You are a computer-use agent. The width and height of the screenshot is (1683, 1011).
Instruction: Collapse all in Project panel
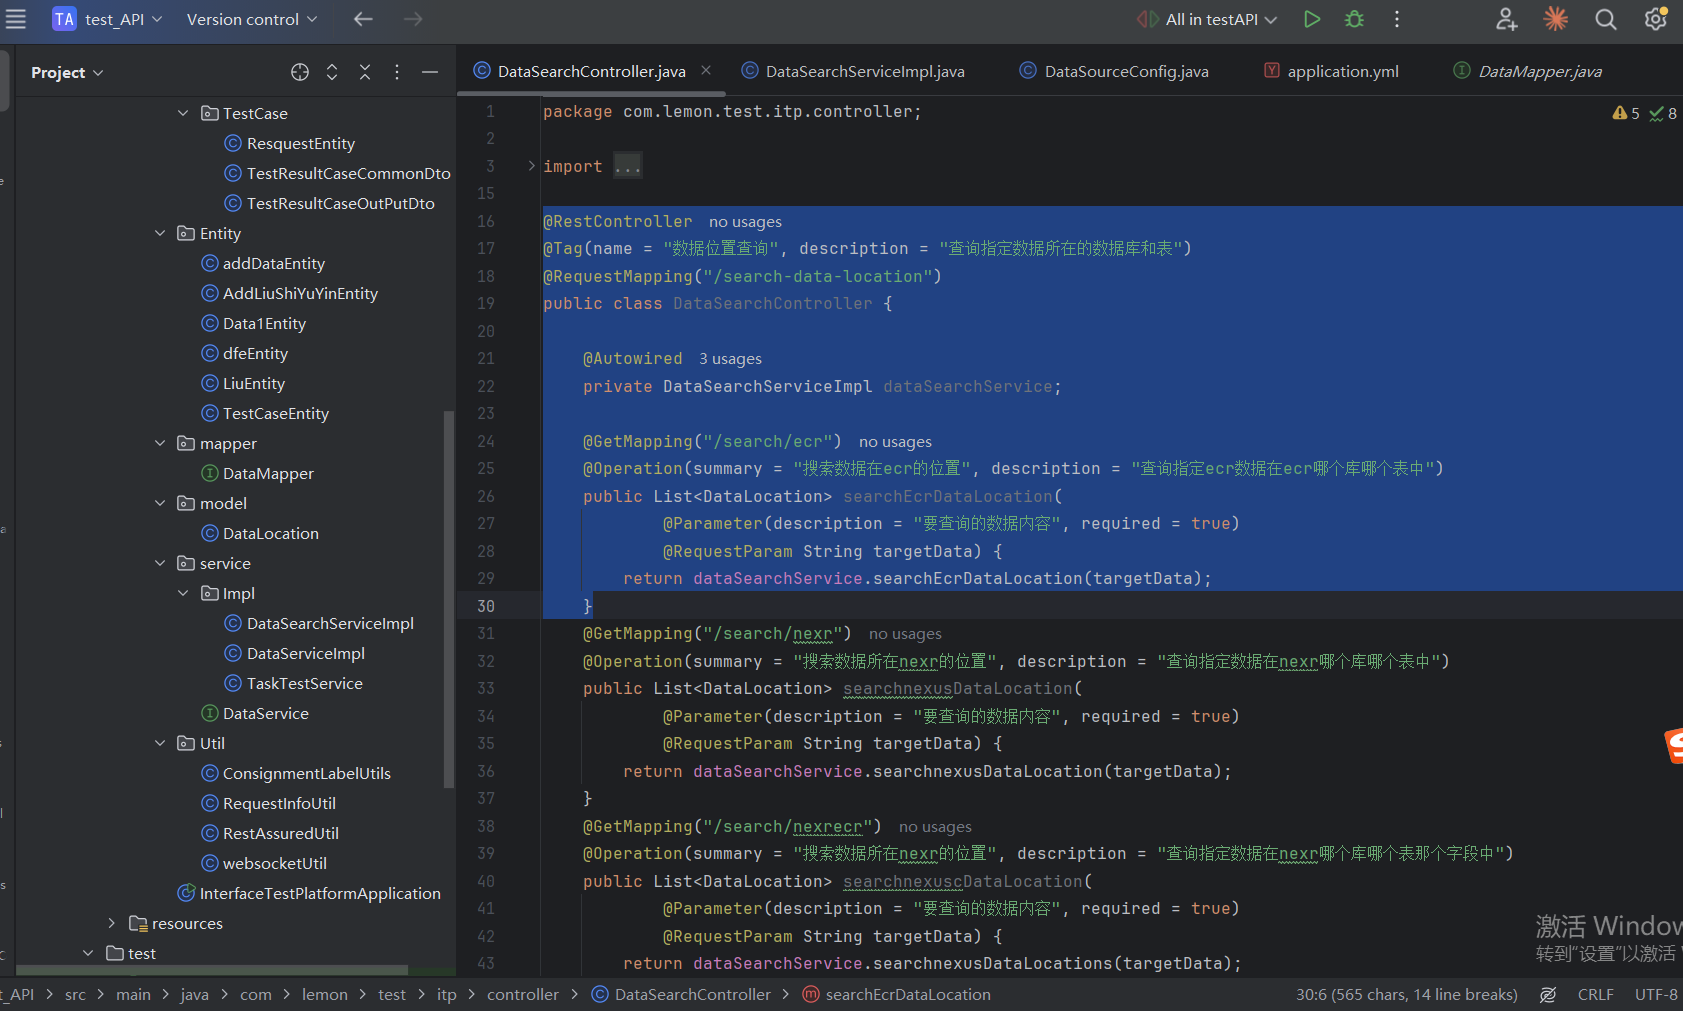365,72
